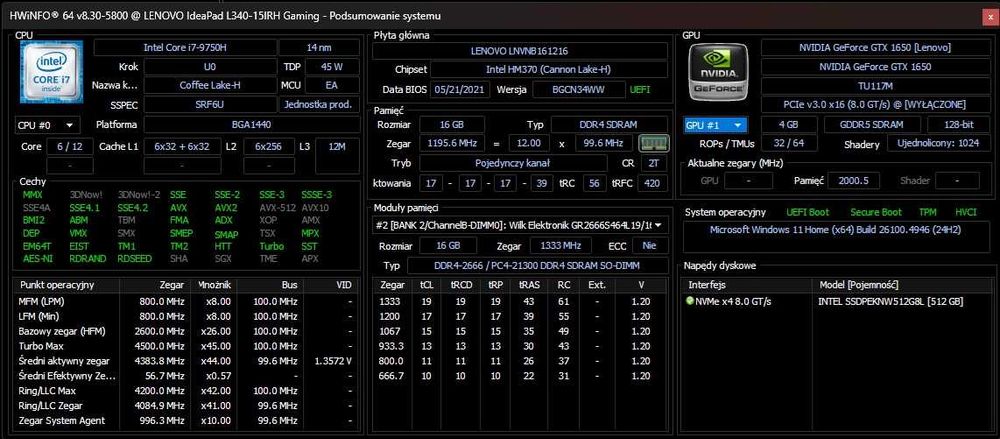Click the 2T command rate field
This screenshot has height=439, width=1000.
coord(654,163)
